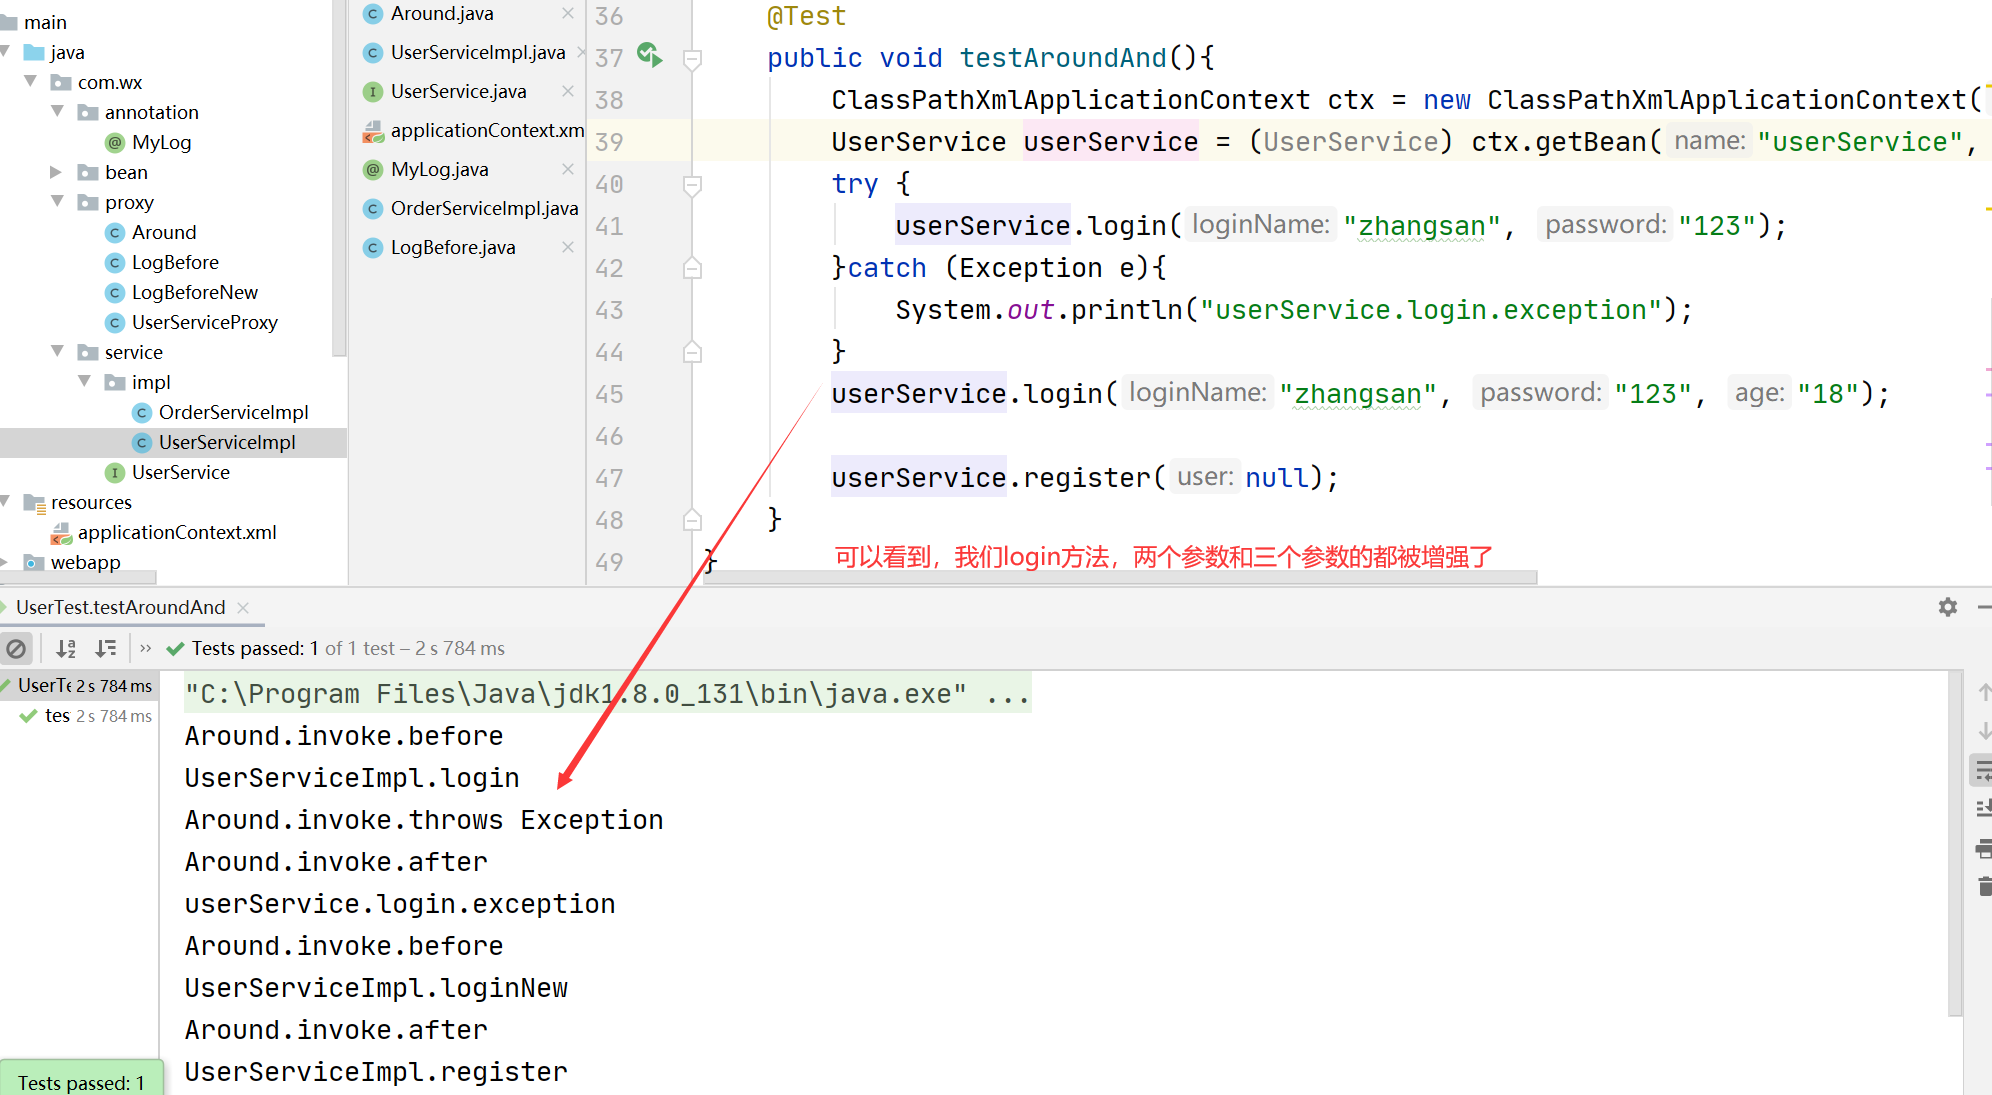
Task: Click the editor horizontal scrollbar
Action: tap(1120, 577)
